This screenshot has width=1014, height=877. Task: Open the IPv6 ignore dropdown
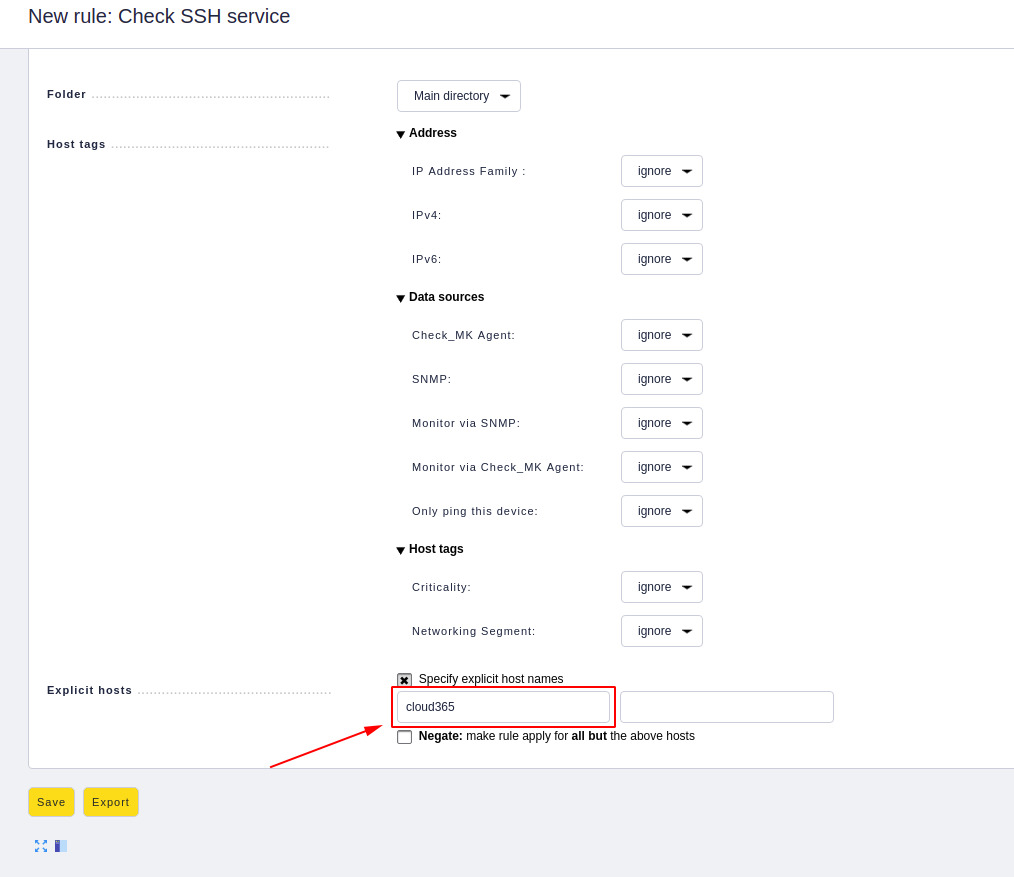coord(662,259)
